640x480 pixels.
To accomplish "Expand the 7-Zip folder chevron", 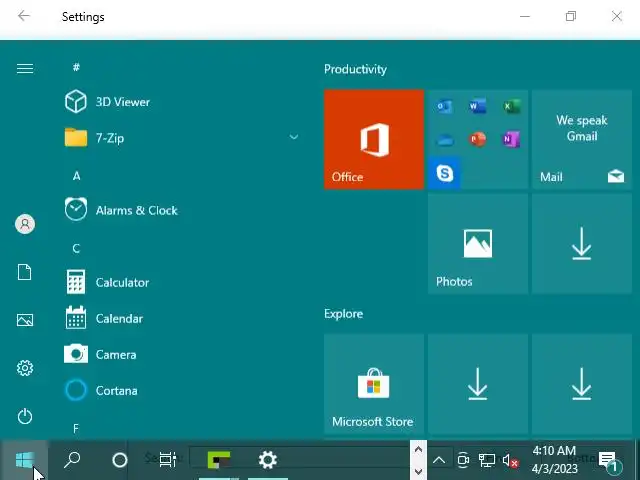I will pyautogui.click(x=294, y=137).
